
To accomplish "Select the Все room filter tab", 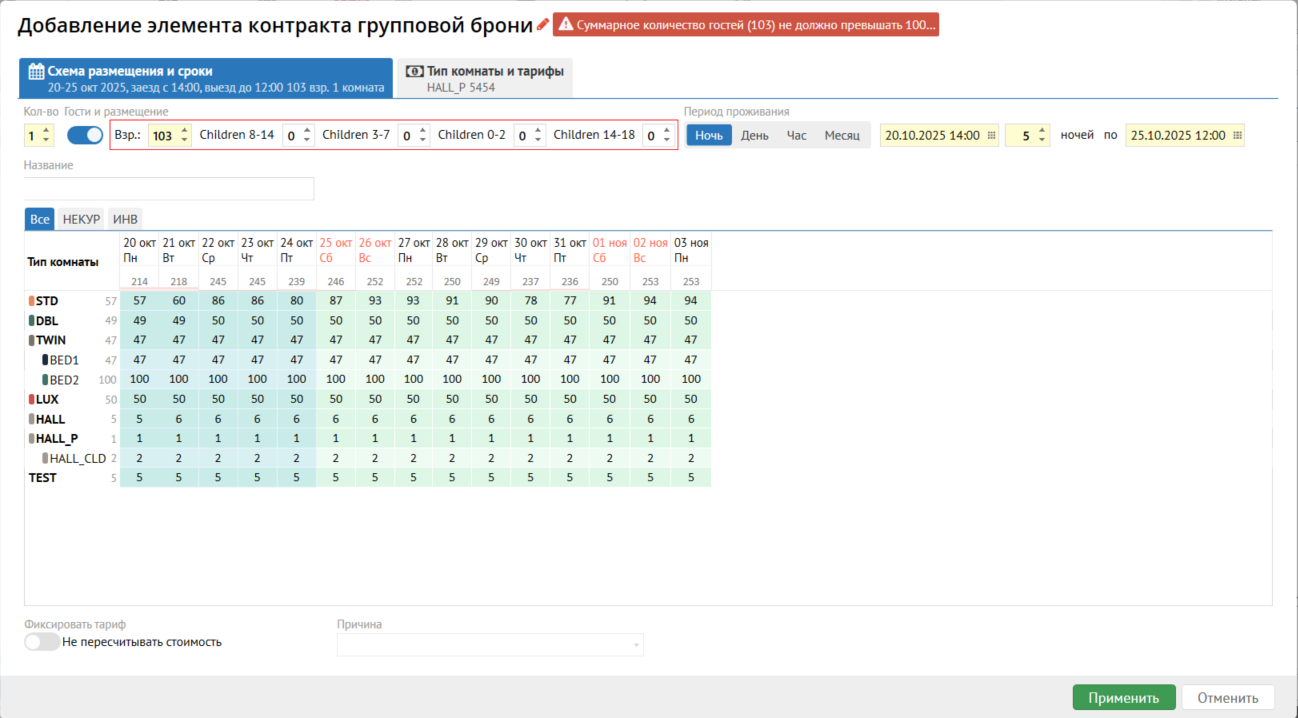I will coord(39,219).
